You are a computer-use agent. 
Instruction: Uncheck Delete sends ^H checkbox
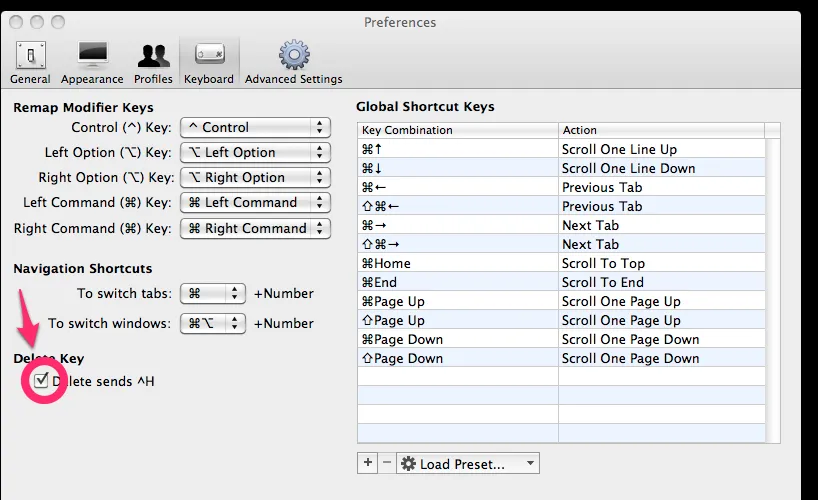pyautogui.click(x=41, y=381)
